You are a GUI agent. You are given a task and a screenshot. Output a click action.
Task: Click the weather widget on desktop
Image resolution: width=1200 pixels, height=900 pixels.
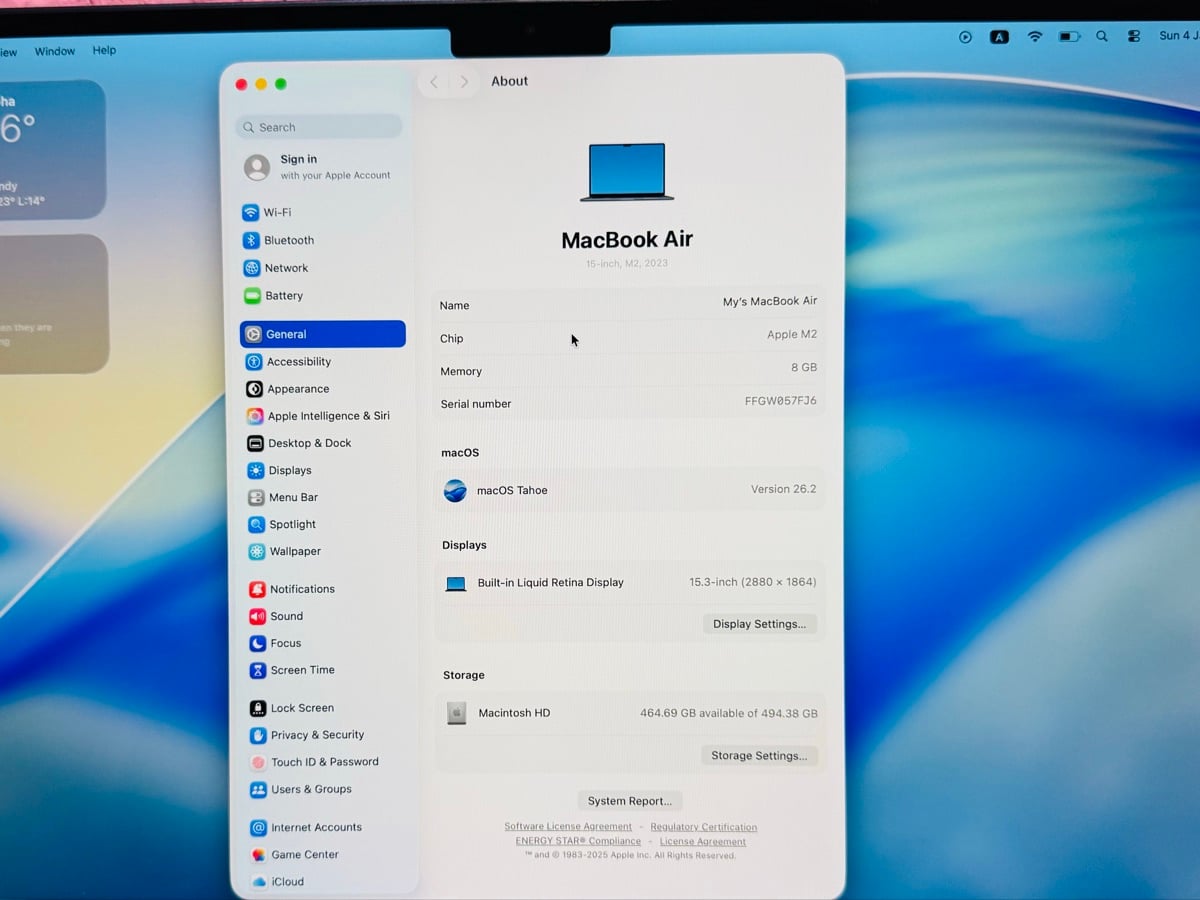point(52,150)
